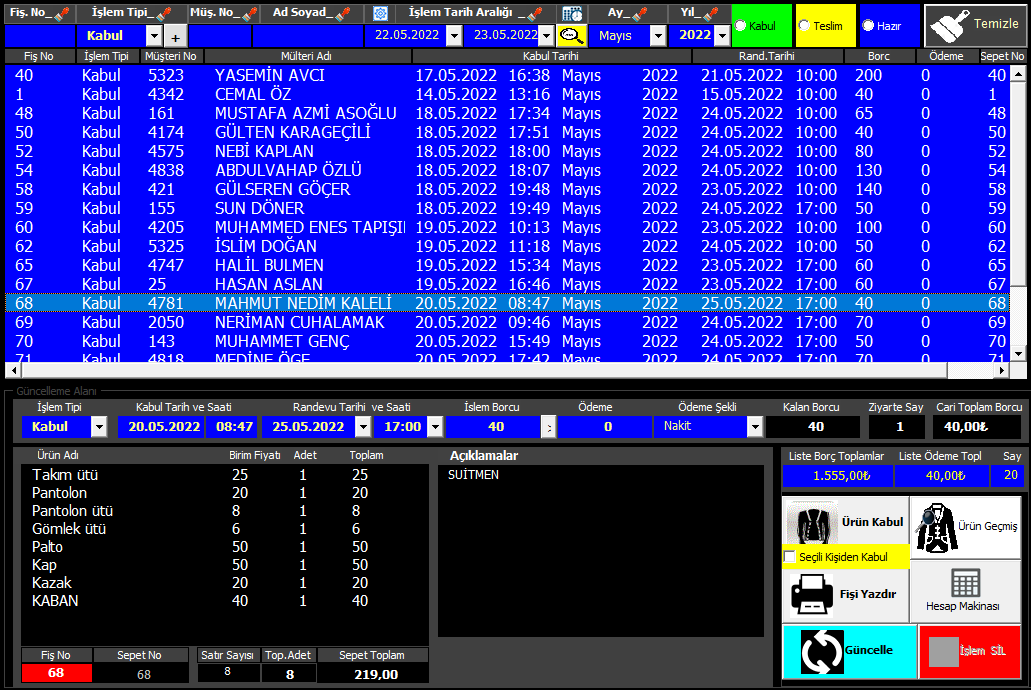Click the calendar icon beside İşlem Tarih Aralığı
Image resolution: width=1031 pixels, height=690 pixels.
[x=572, y=14]
